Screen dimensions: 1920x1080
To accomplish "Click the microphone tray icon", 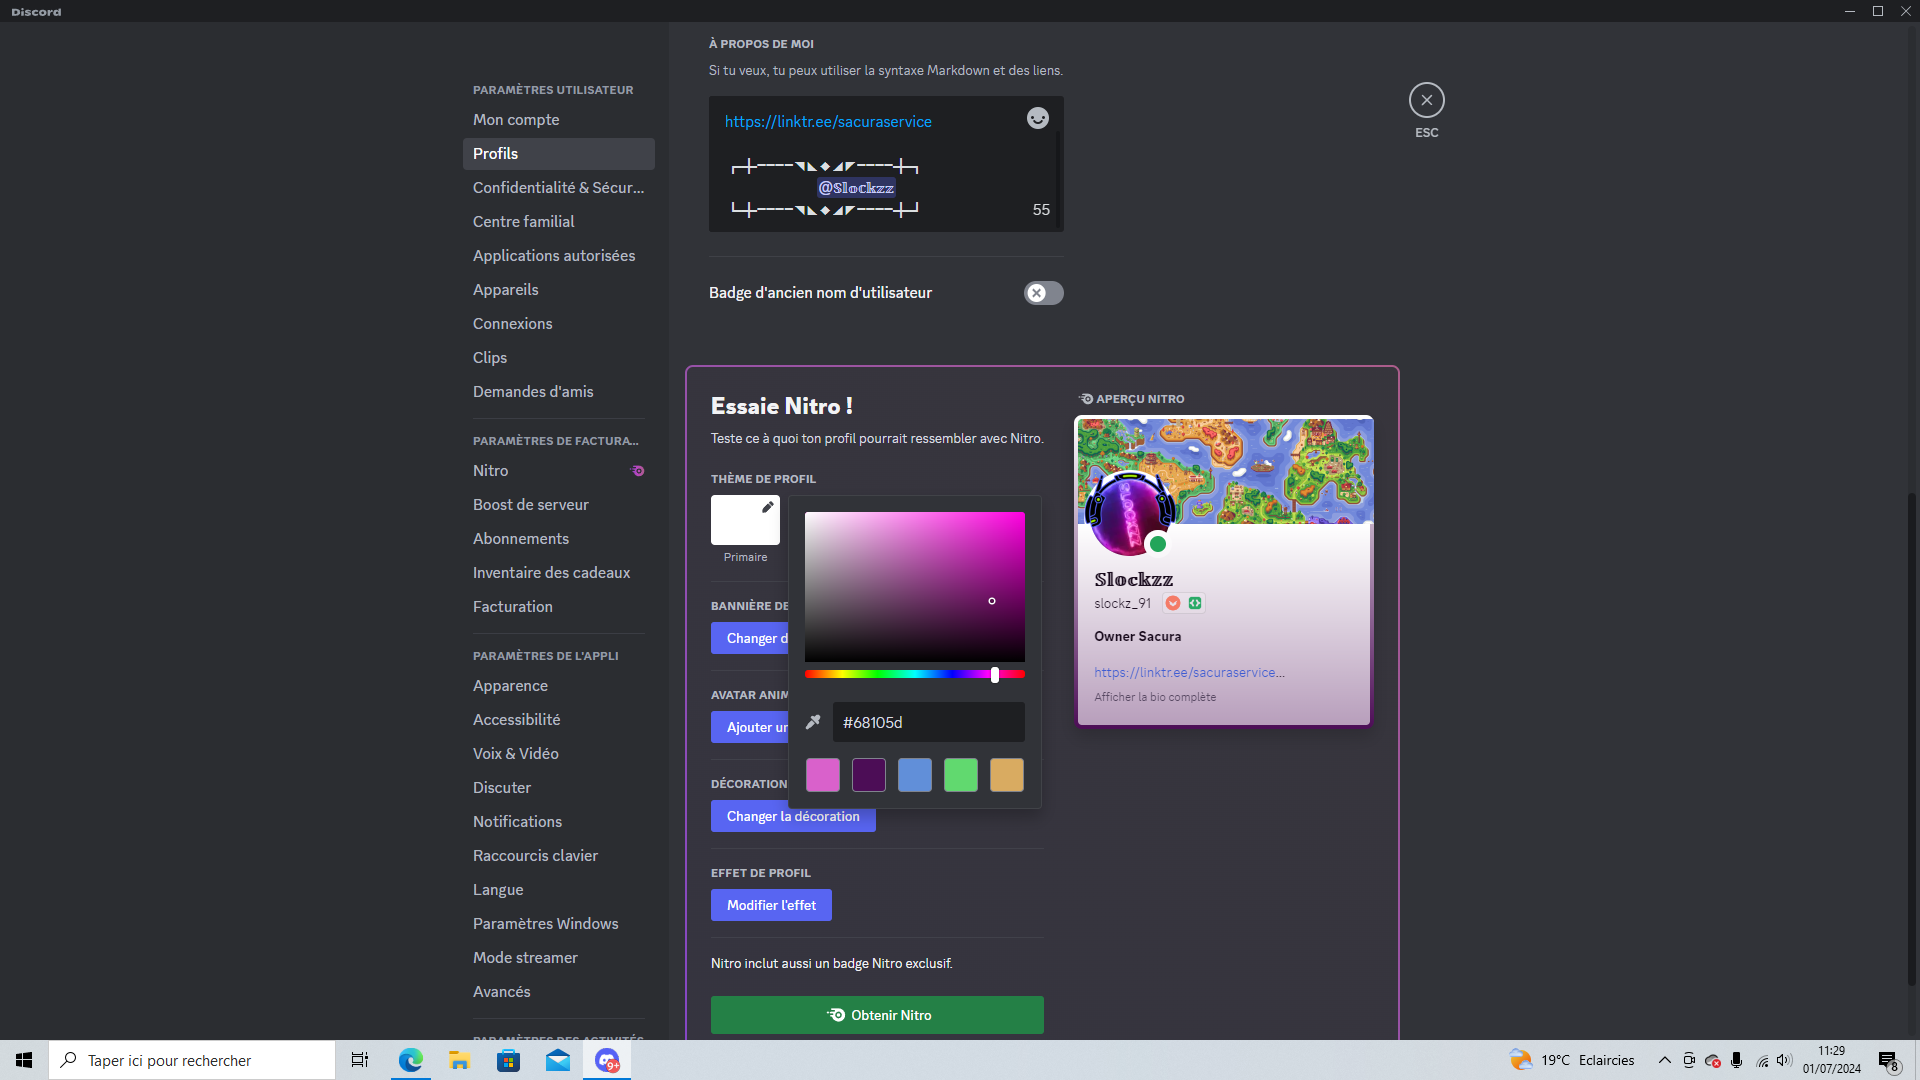I will pyautogui.click(x=1736, y=1060).
